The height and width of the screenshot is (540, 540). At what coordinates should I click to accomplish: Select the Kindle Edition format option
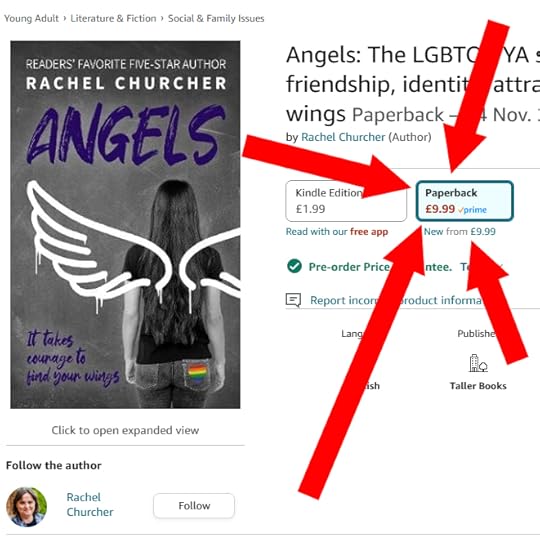pos(346,201)
